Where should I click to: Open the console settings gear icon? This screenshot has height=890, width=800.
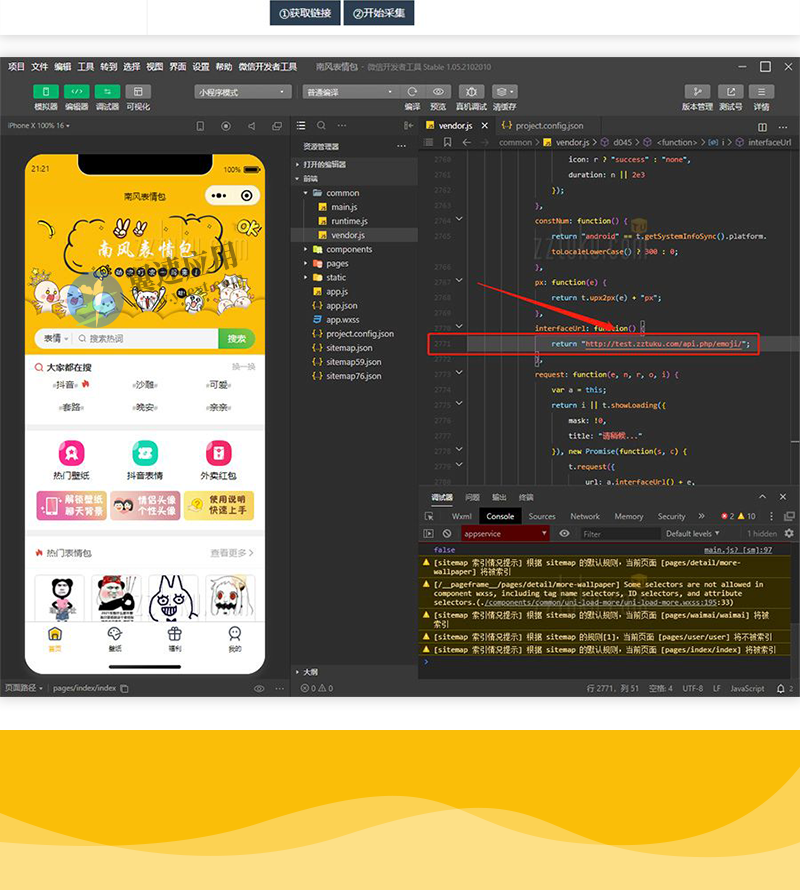pyautogui.click(x=788, y=534)
